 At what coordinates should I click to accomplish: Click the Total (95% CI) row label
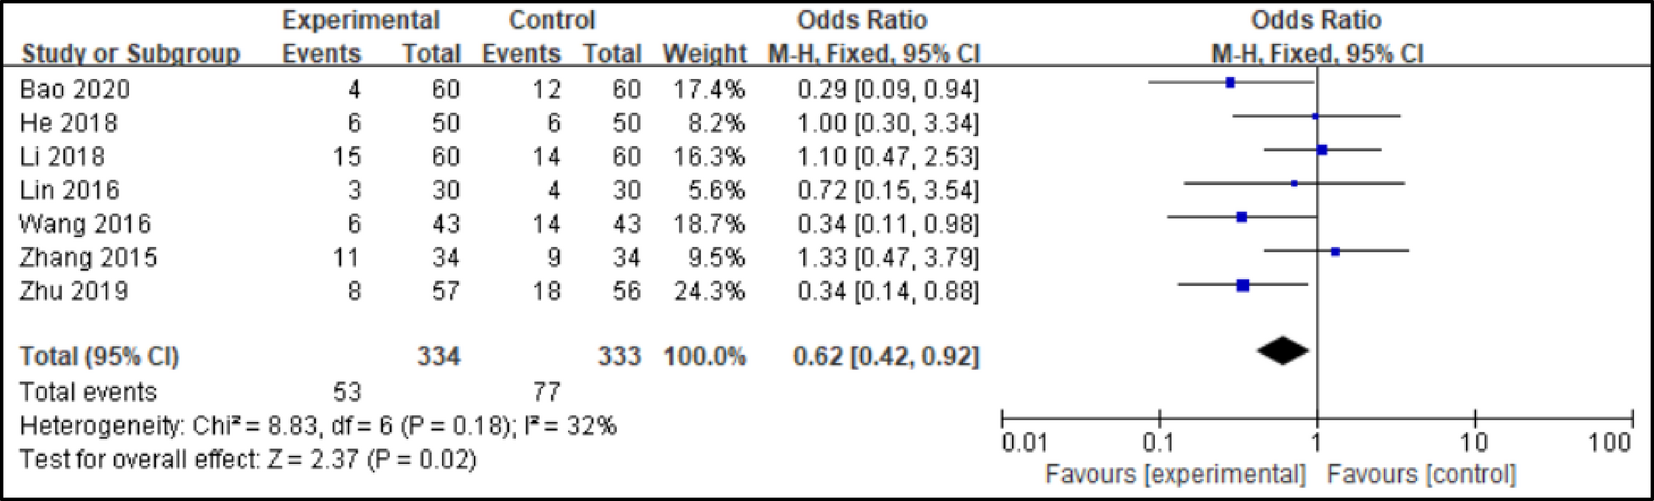[x=99, y=357]
